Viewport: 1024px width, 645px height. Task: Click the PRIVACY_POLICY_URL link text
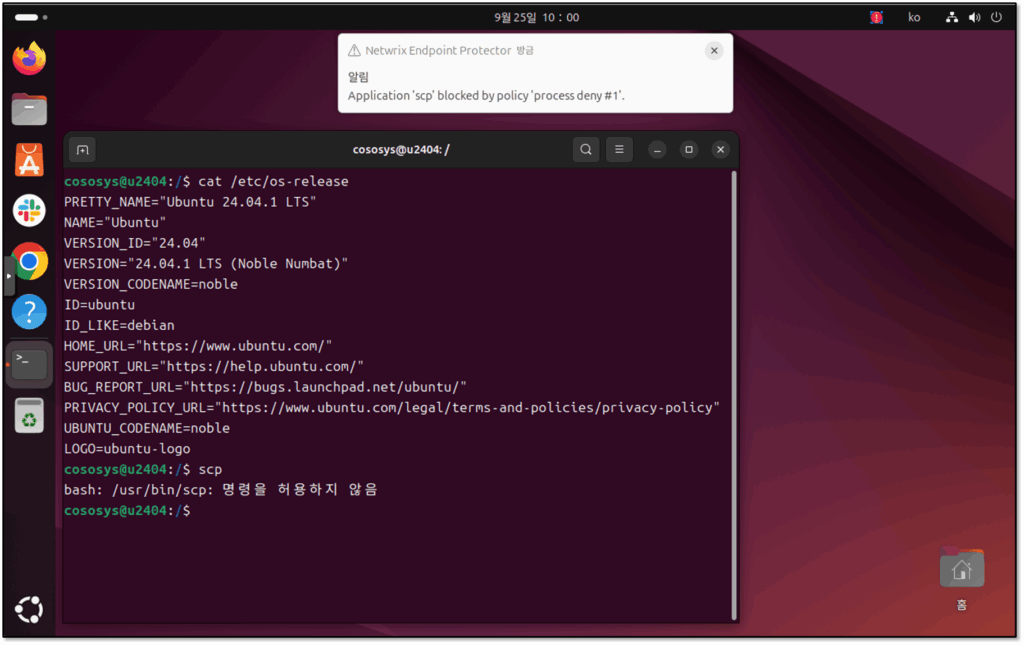467,407
